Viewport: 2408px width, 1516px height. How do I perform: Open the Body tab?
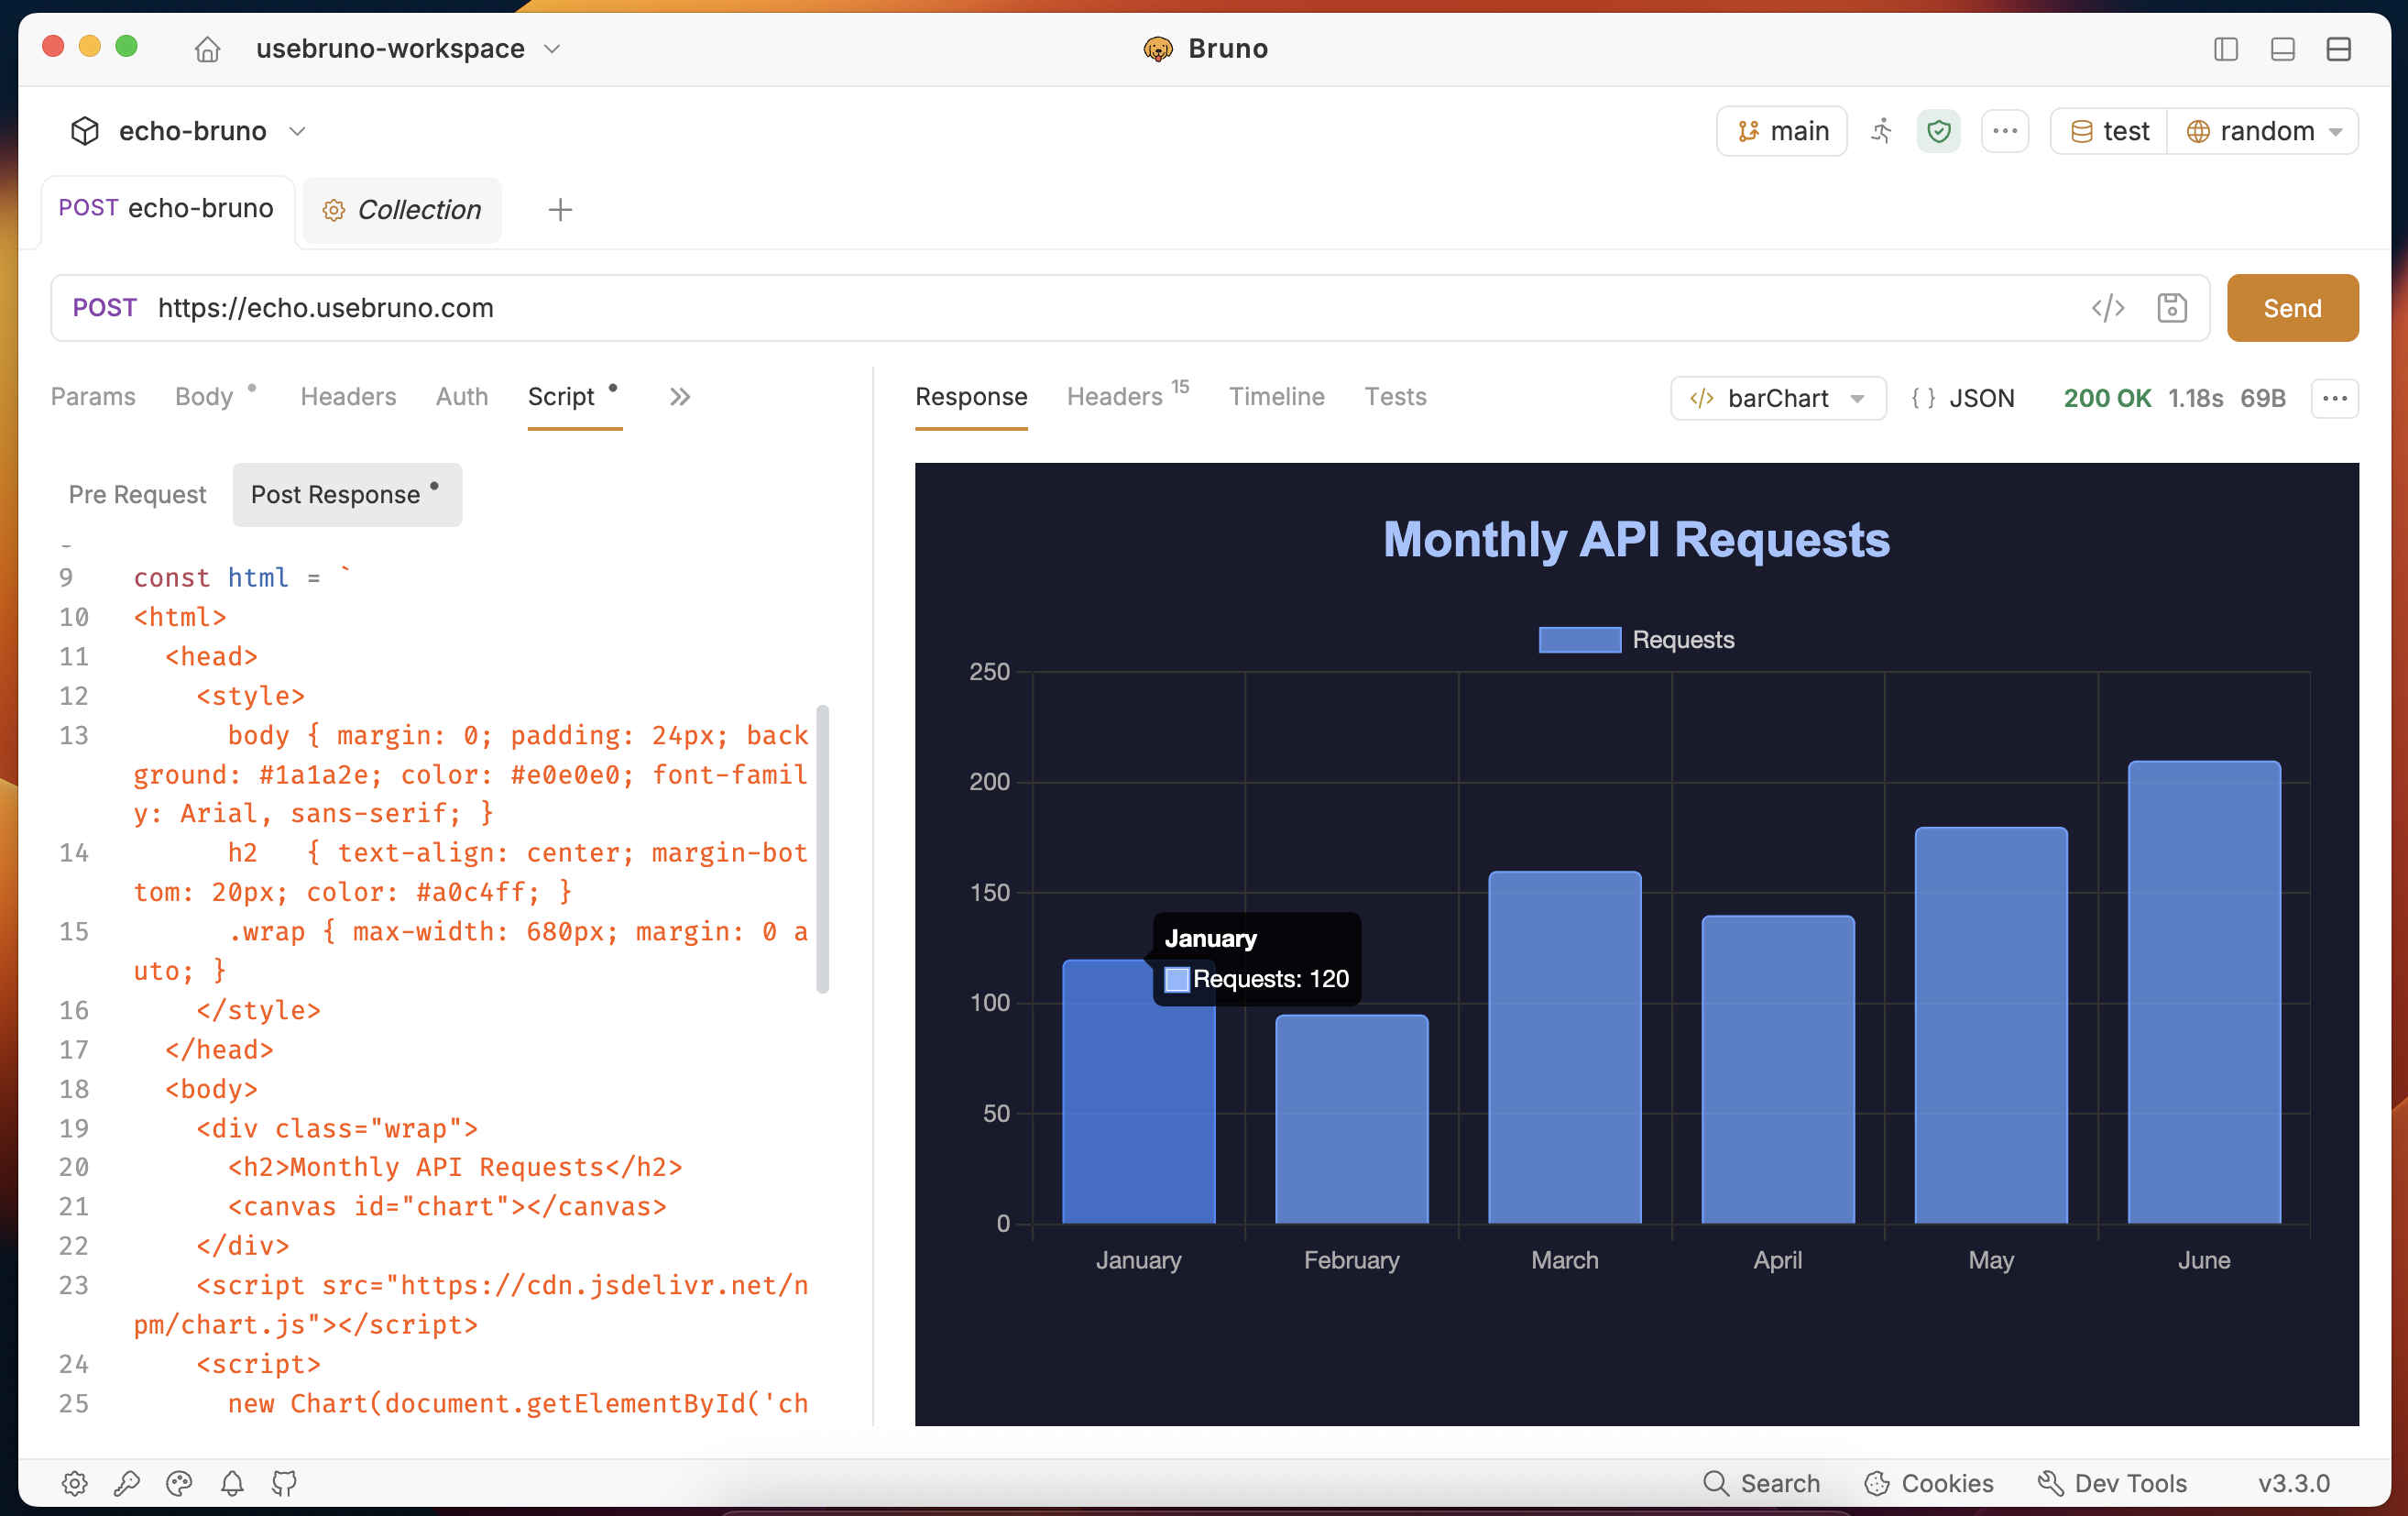[x=204, y=397]
